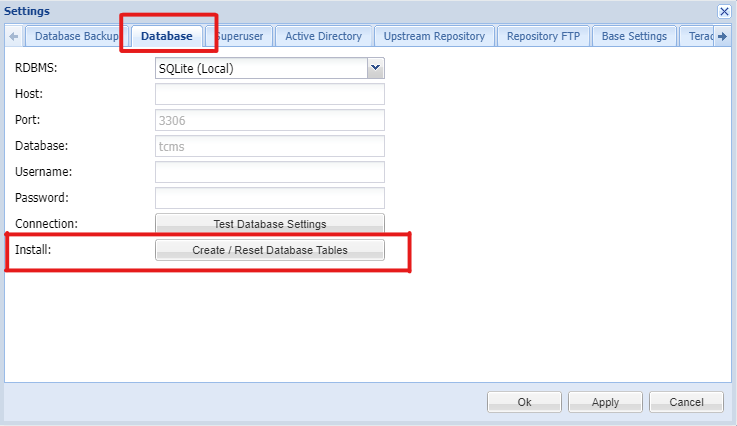737x426 pixels.
Task: Click in the Host input field
Action: pyautogui.click(x=269, y=94)
